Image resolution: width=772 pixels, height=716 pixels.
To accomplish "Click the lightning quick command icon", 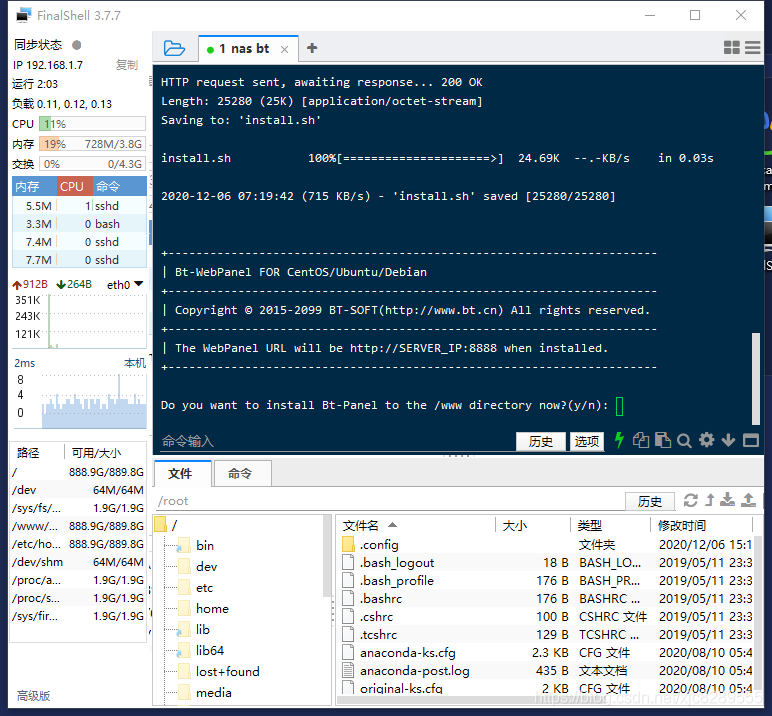I will pos(619,440).
